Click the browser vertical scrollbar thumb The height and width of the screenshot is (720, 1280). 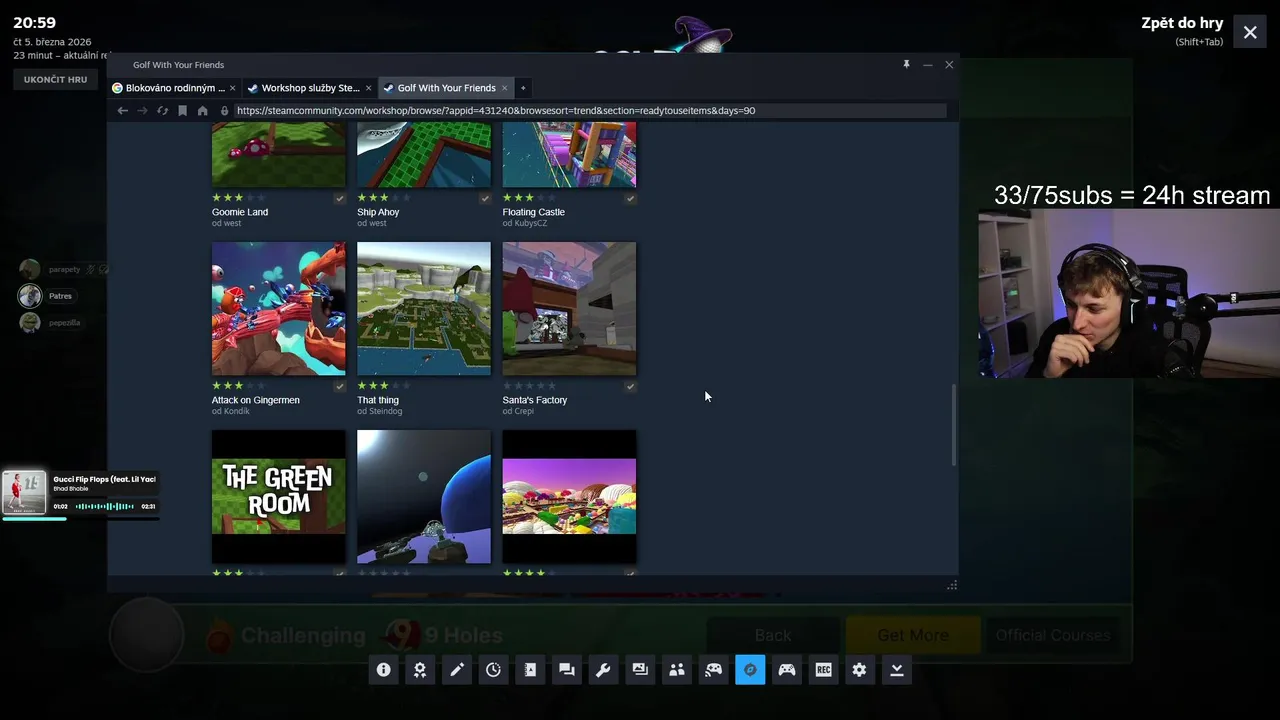coord(954,425)
